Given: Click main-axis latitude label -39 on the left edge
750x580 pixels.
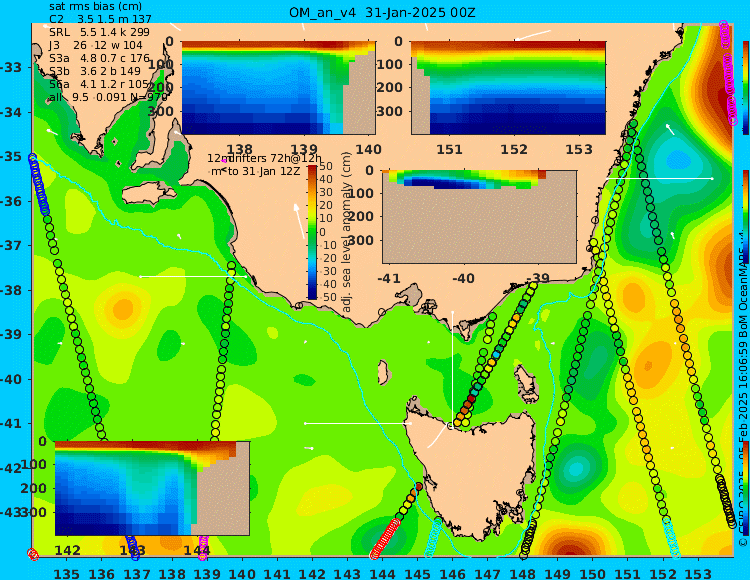Looking at the screenshot, I should (x=10, y=335).
